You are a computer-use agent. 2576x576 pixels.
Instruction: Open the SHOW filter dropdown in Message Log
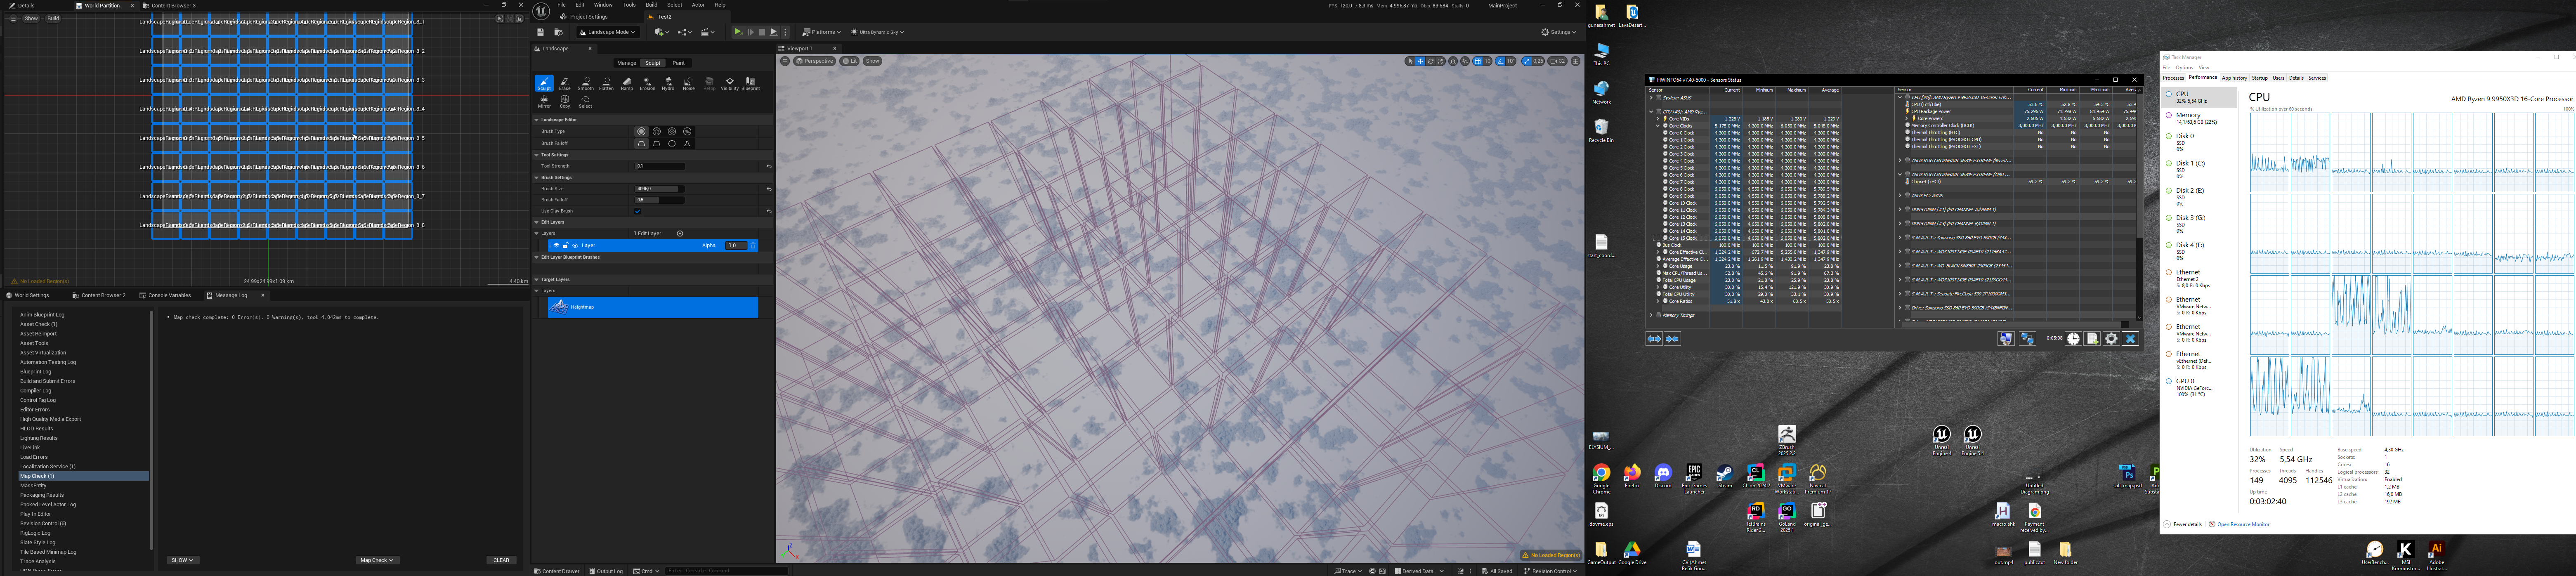[x=183, y=560]
